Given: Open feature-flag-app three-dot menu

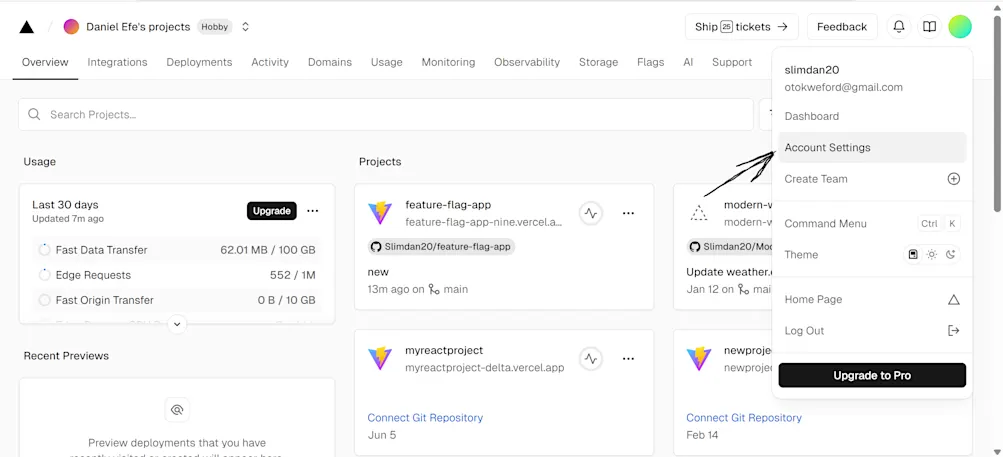Looking at the screenshot, I should point(628,213).
